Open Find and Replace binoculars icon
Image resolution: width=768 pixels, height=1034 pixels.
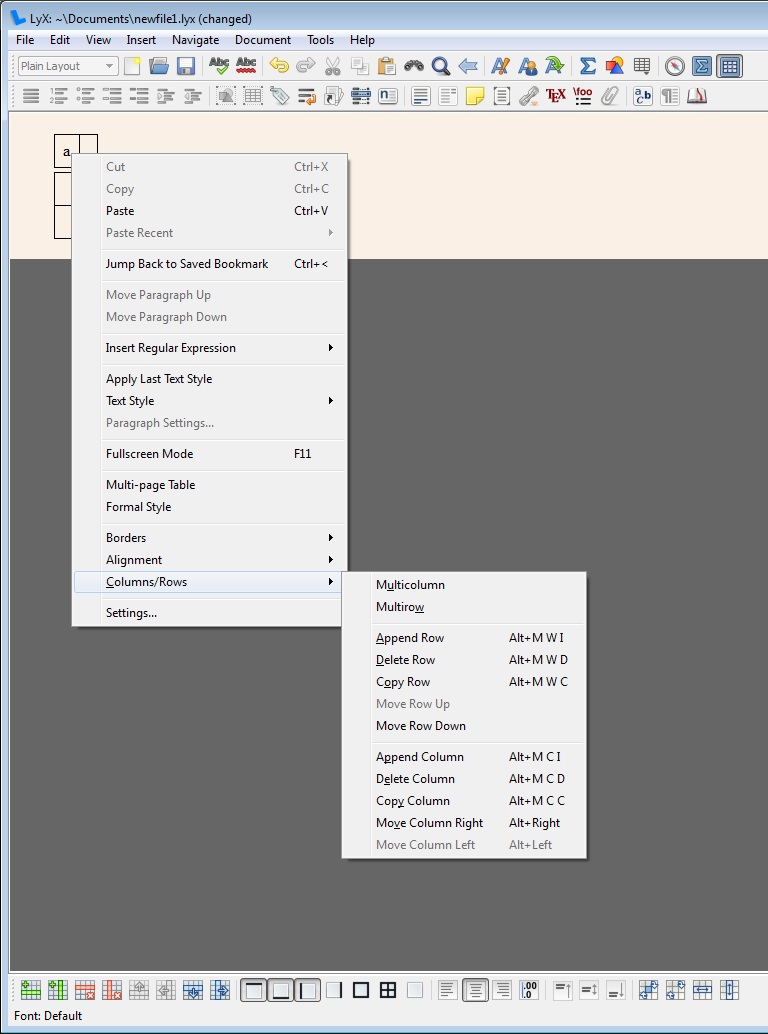(414, 66)
